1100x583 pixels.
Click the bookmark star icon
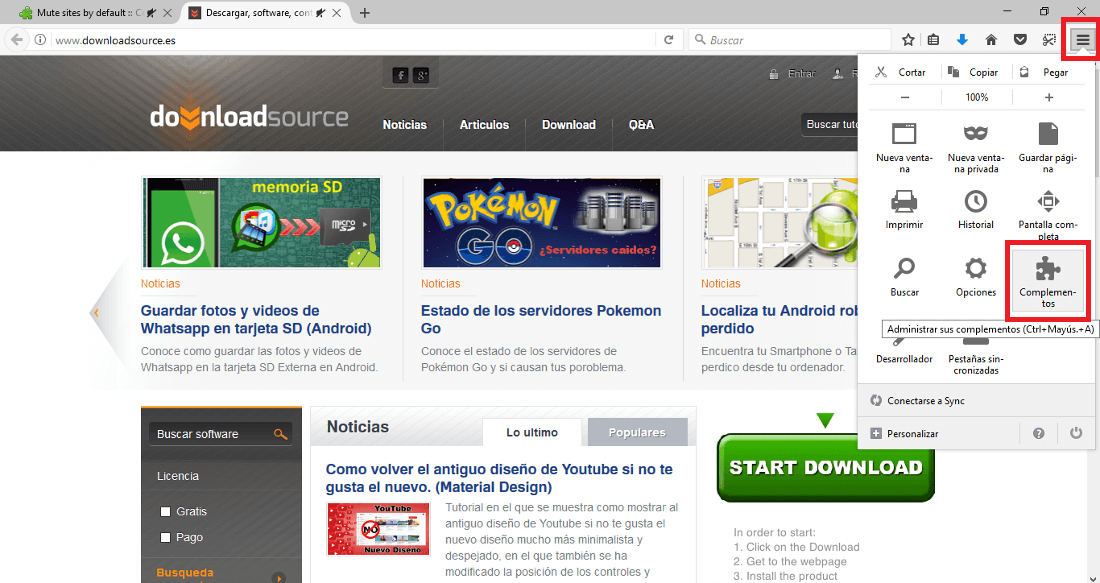(x=908, y=40)
